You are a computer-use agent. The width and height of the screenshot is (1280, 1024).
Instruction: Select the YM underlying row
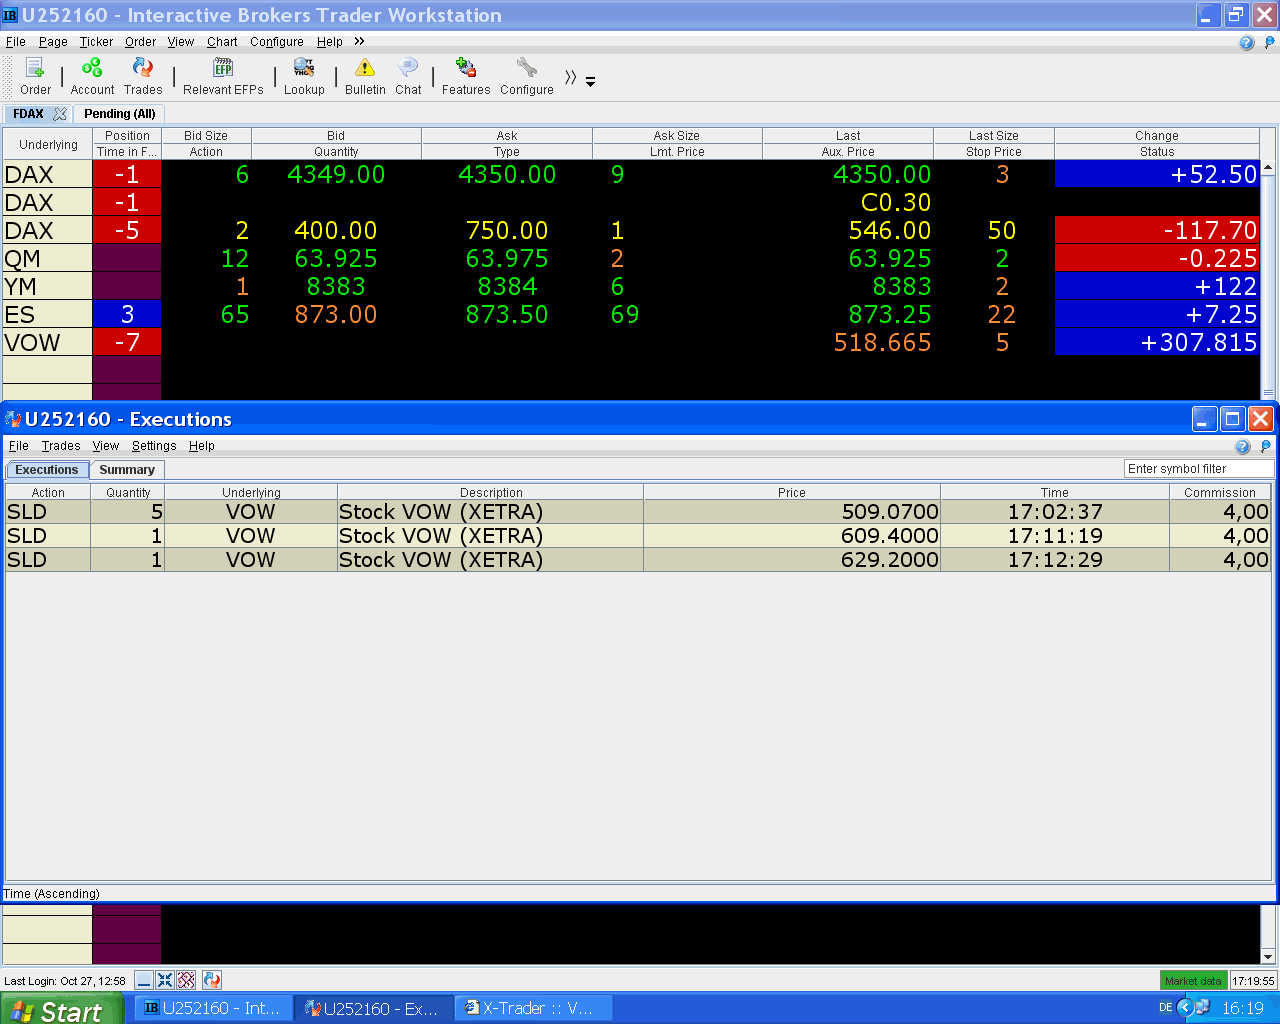click(x=47, y=286)
